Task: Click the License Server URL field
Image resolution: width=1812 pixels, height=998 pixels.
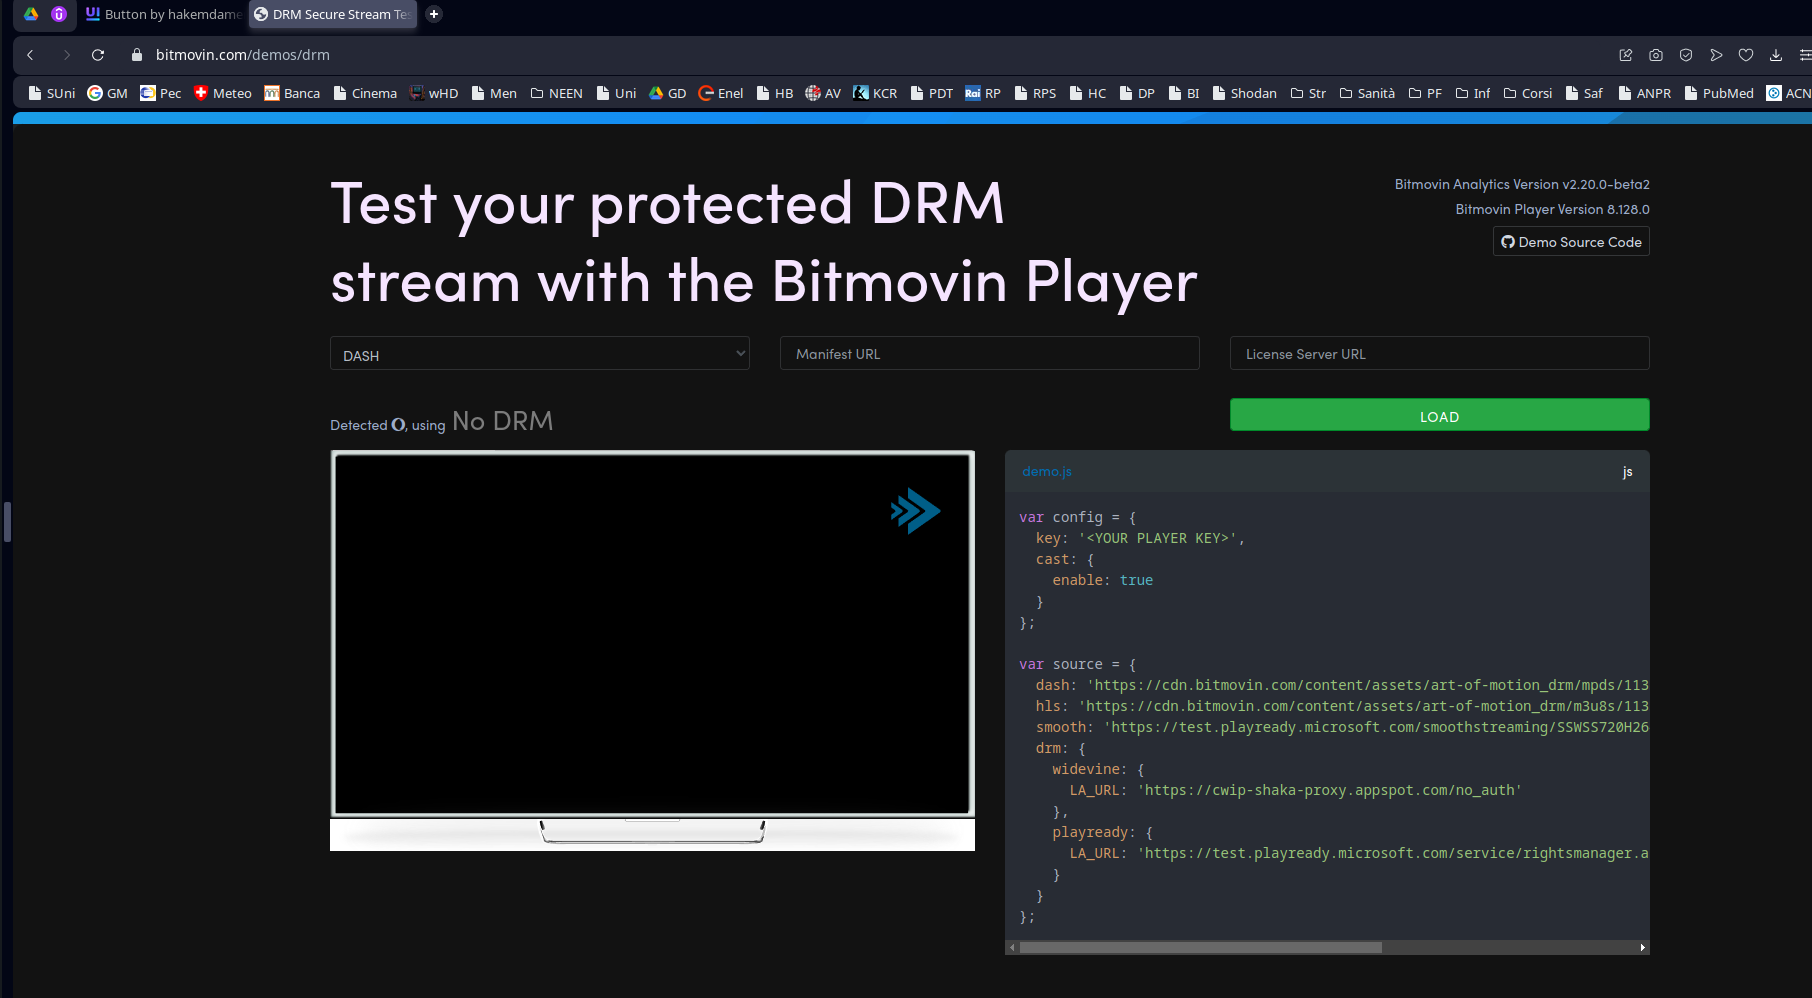Action: point(1440,354)
